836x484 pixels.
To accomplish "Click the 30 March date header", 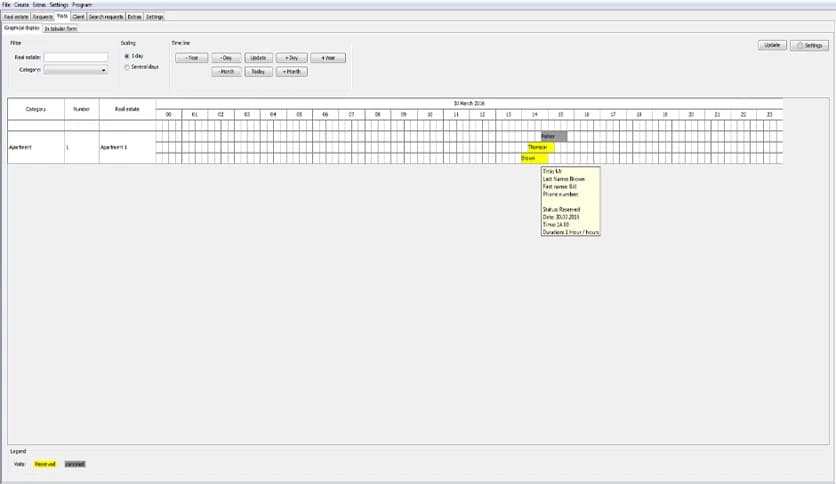I will click(x=469, y=103).
